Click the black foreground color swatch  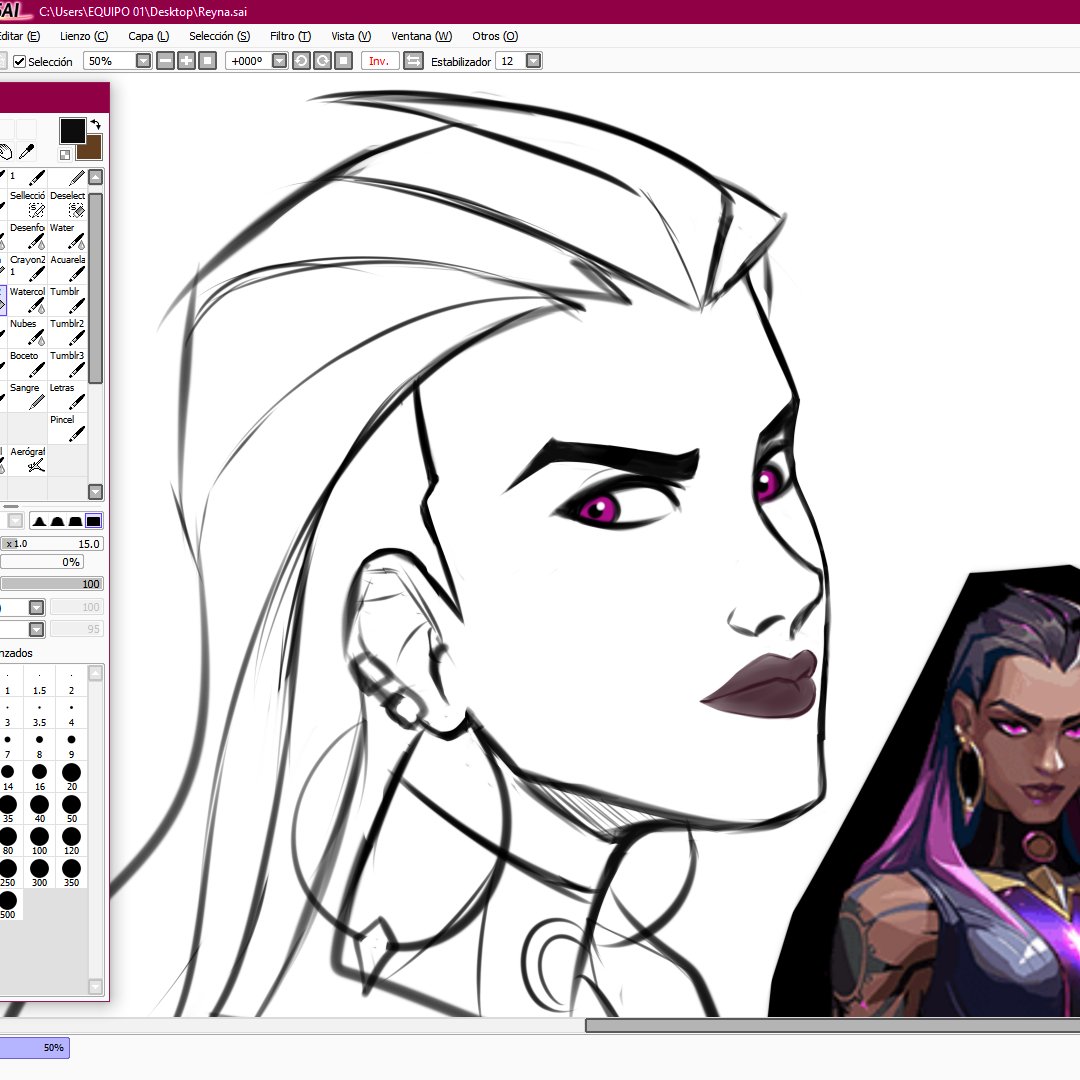pyautogui.click(x=72, y=130)
